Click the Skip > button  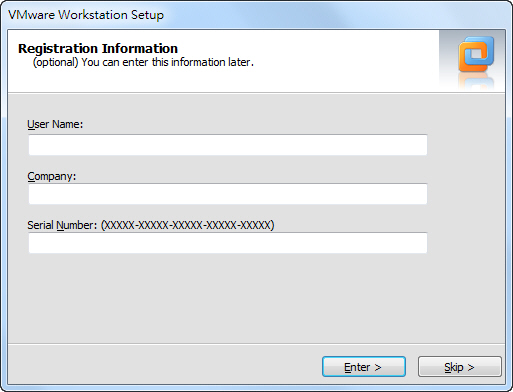point(460,367)
